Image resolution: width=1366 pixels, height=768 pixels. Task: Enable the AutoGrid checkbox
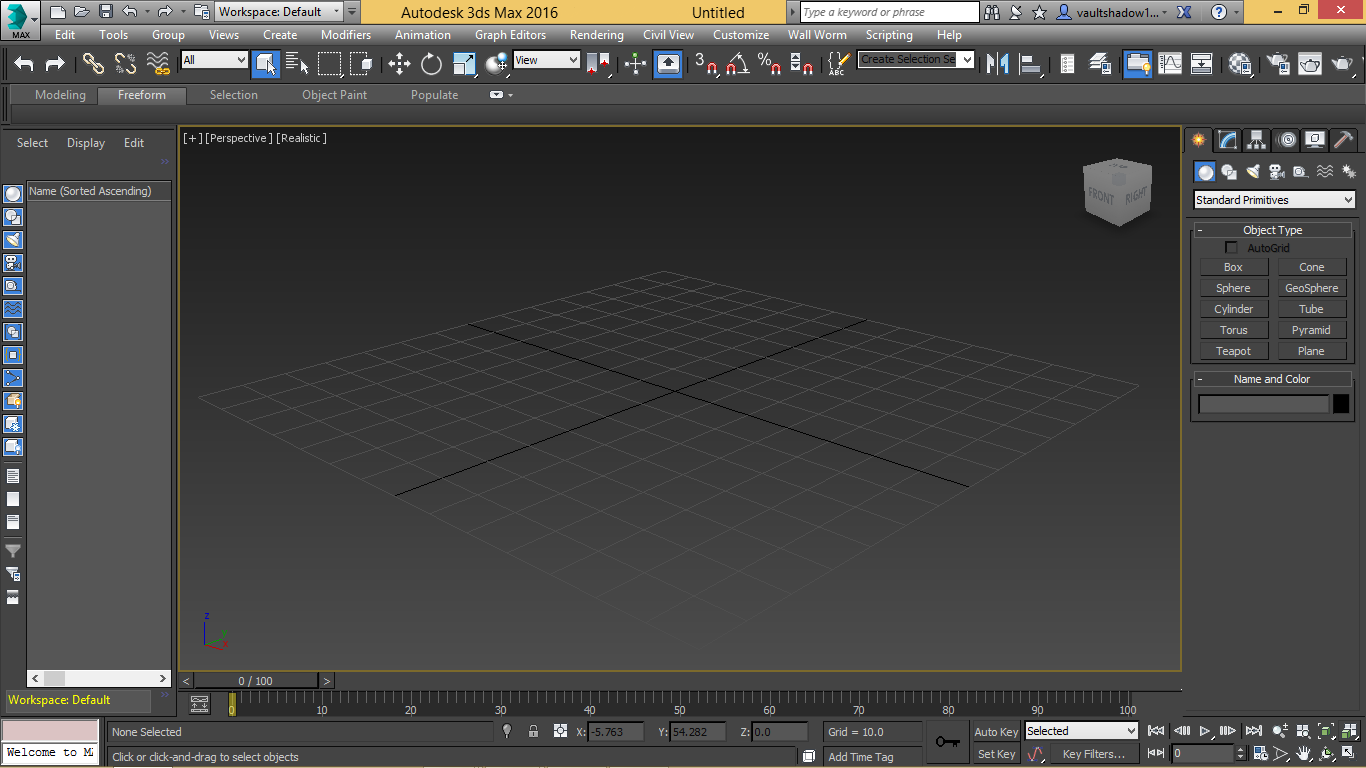point(1232,248)
